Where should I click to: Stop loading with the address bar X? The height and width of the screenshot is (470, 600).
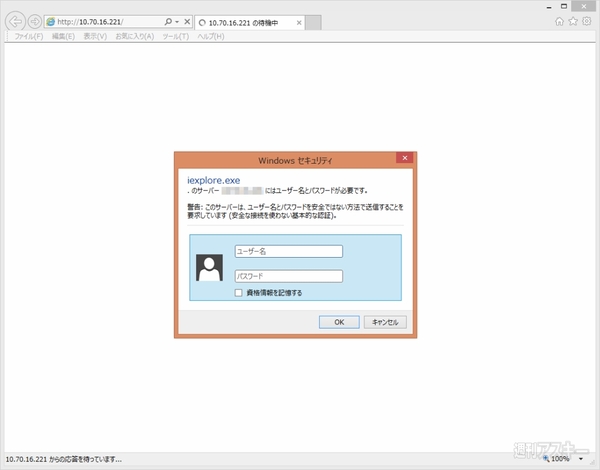187,21
